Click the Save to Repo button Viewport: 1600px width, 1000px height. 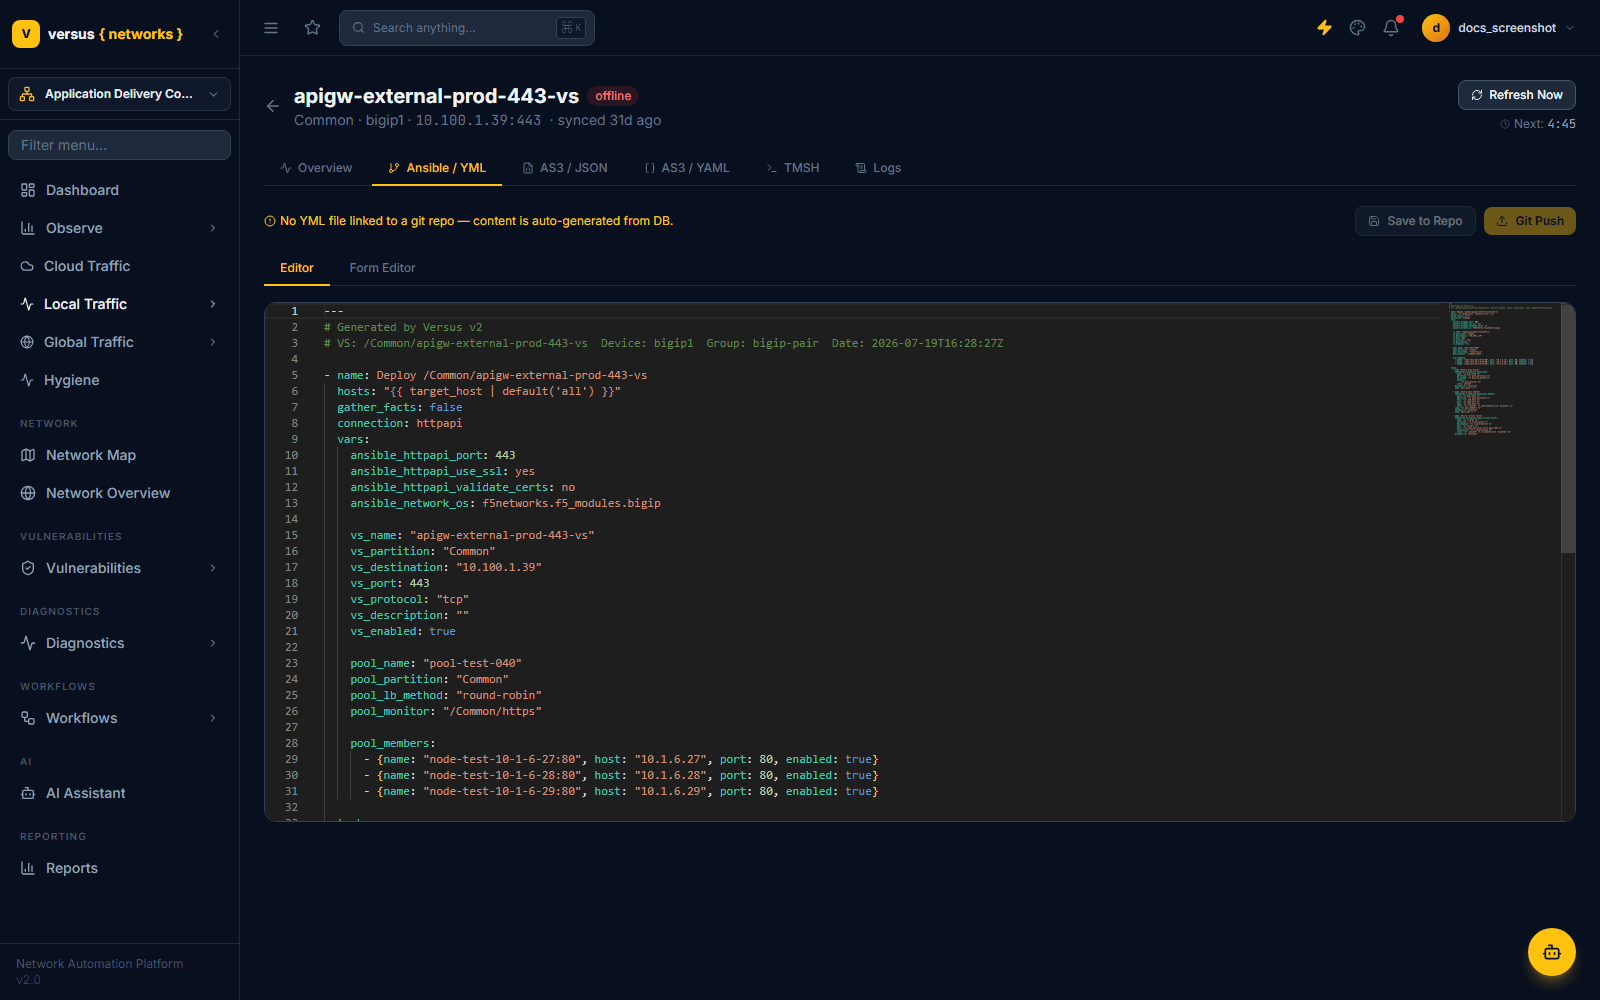[x=1415, y=221]
